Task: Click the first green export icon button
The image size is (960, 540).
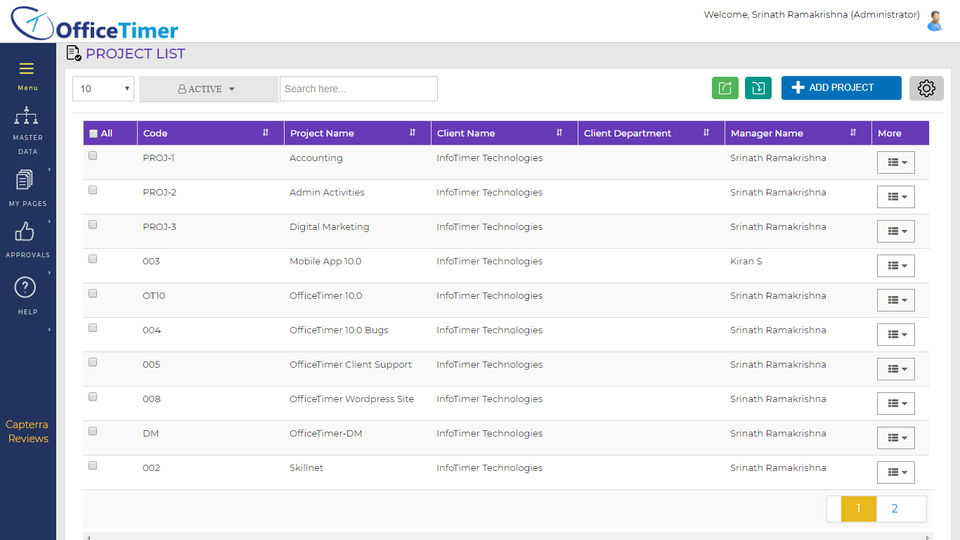Action: pos(725,88)
